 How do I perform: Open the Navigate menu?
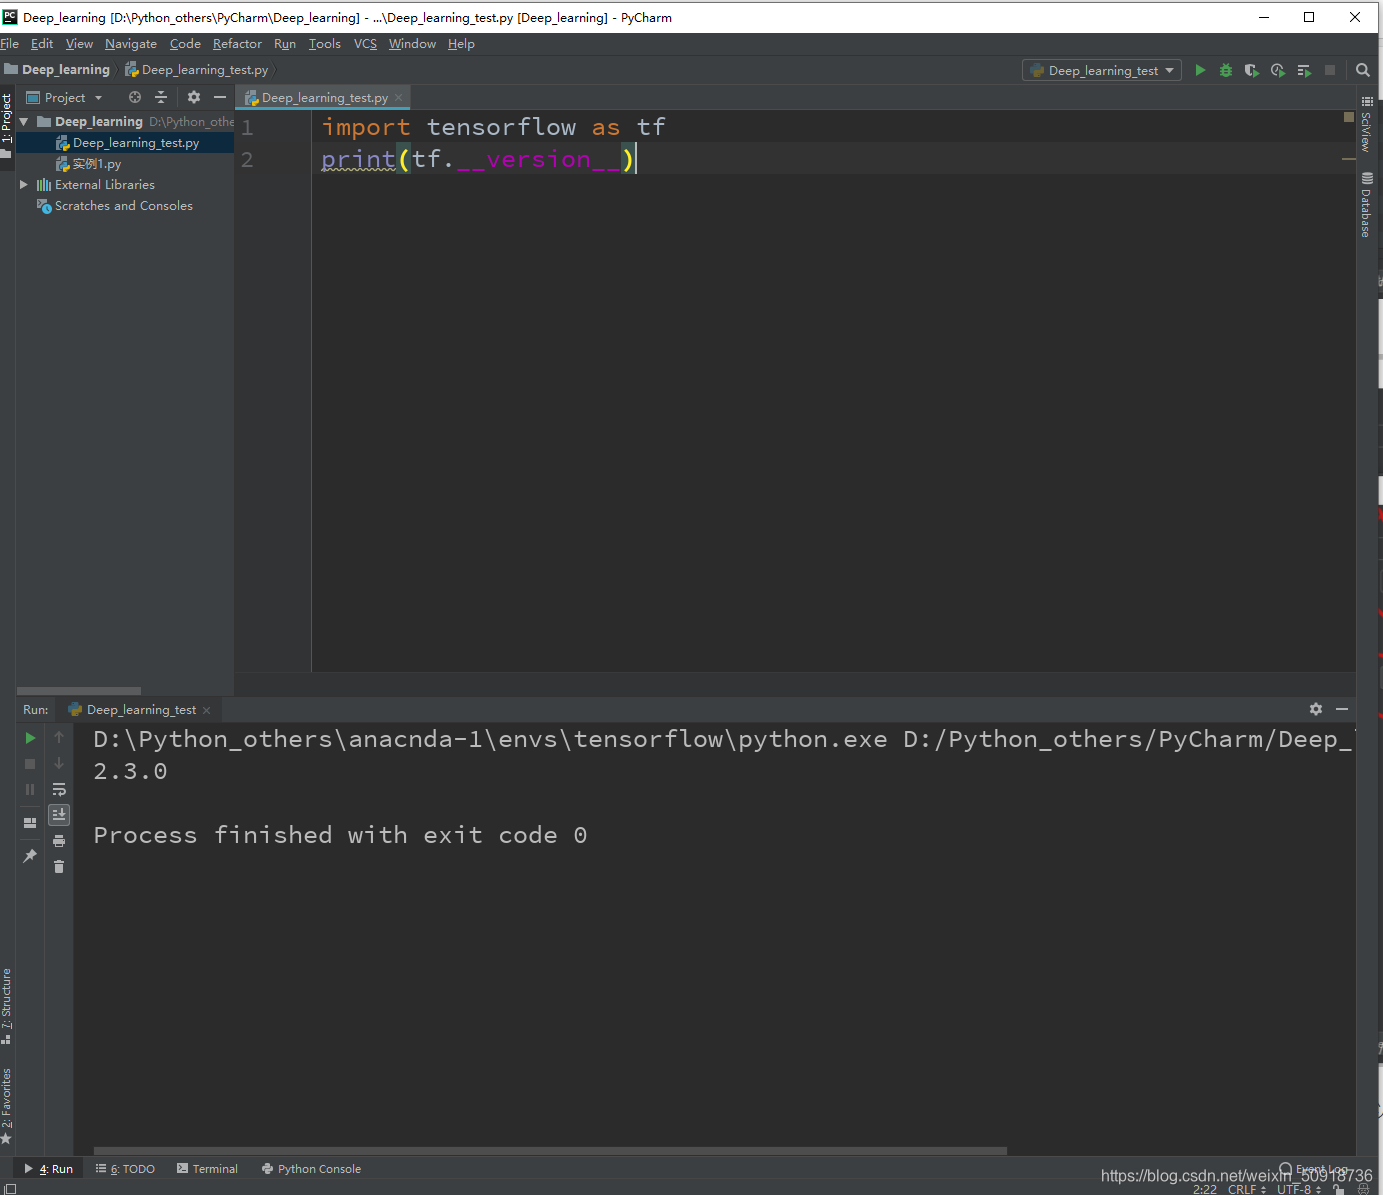131,44
